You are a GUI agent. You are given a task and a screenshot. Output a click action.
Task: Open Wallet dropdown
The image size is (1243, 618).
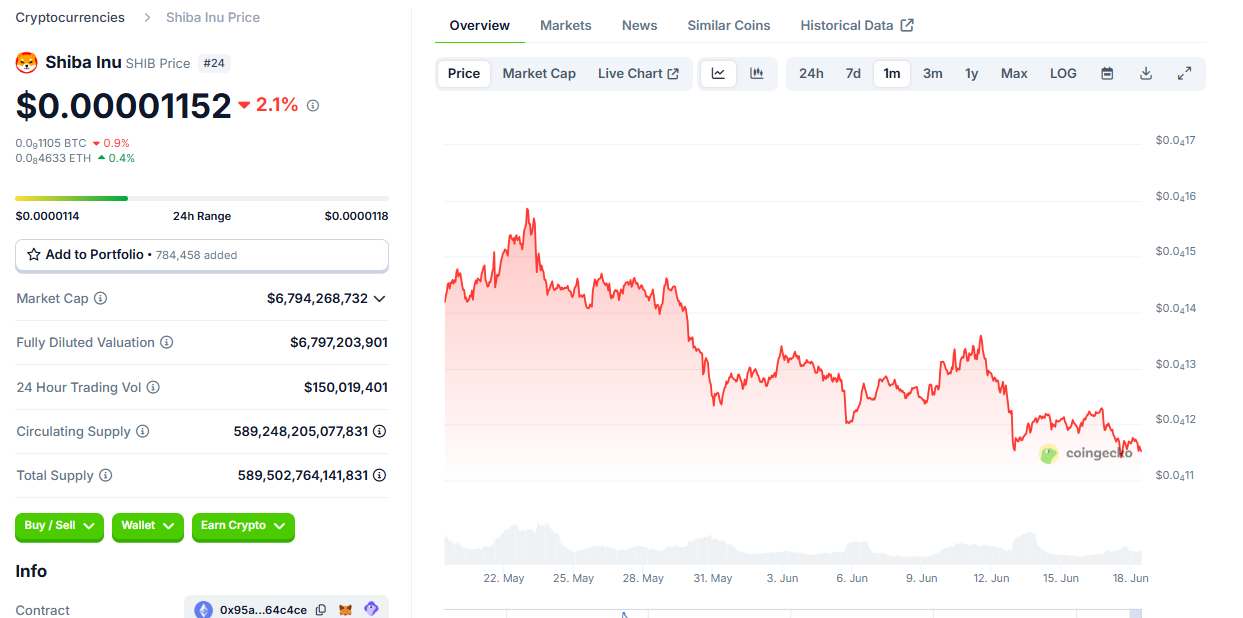click(x=147, y=526)
